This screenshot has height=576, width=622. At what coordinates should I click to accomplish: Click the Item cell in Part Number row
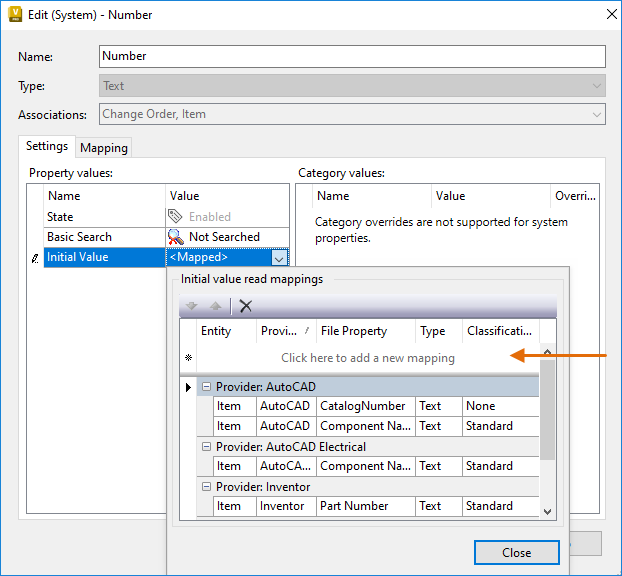click(234, 506)
